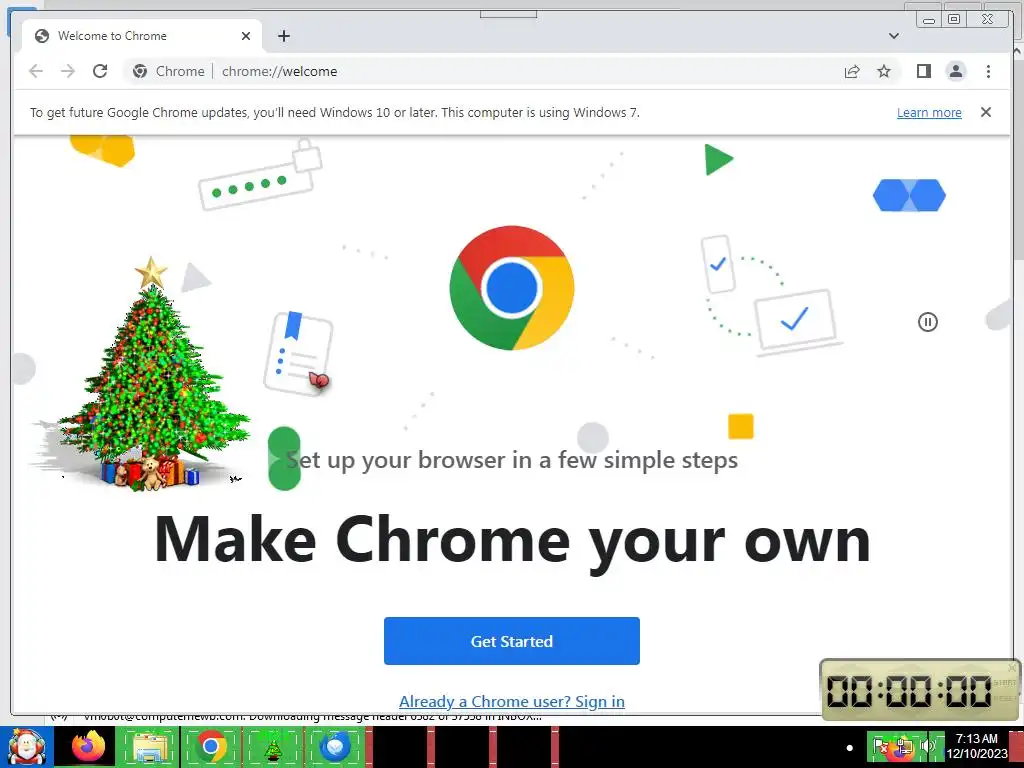Image resolution: width=1024 pixels, height=768 pixels.
Task: Open a new tab with plus button
Action: 283,36
